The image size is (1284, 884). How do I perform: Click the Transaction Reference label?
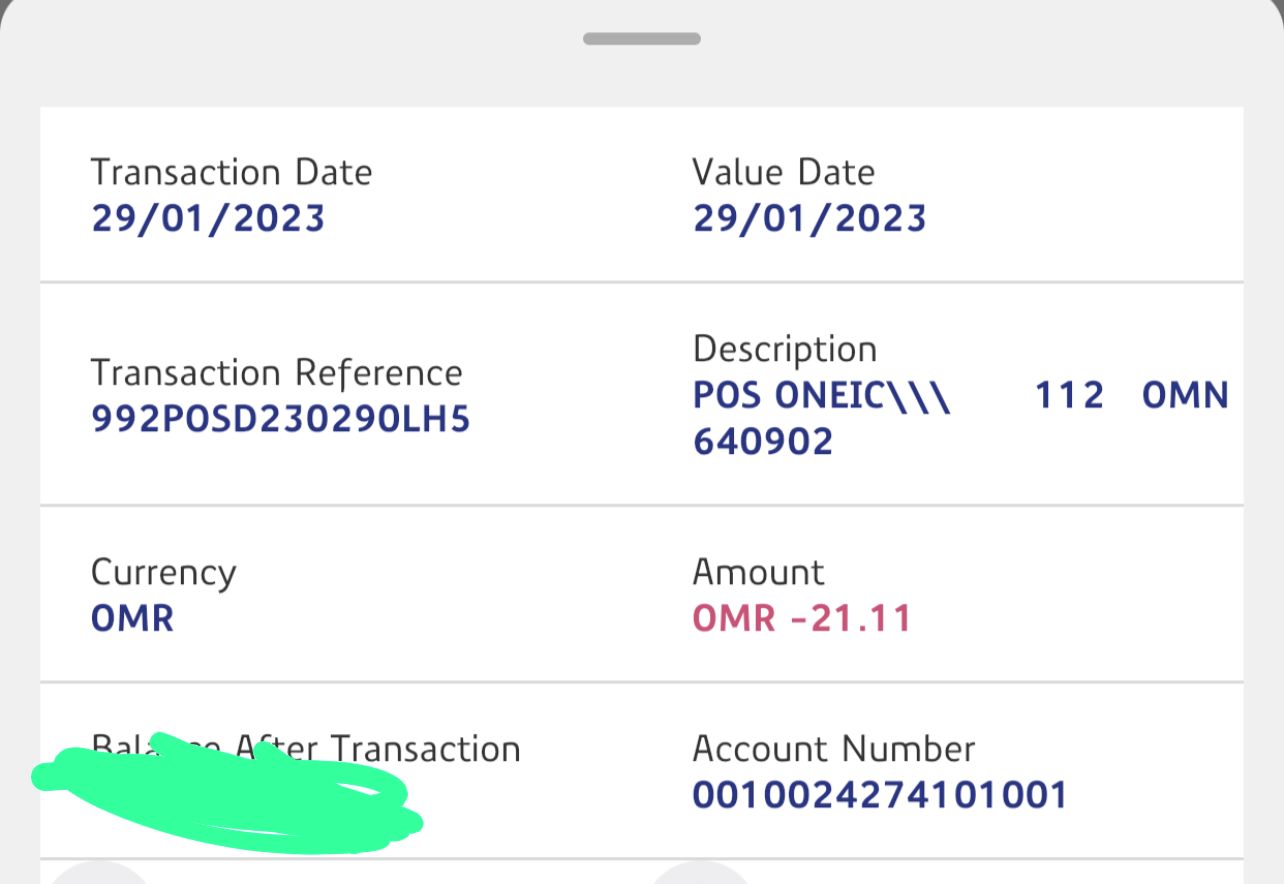276,373
